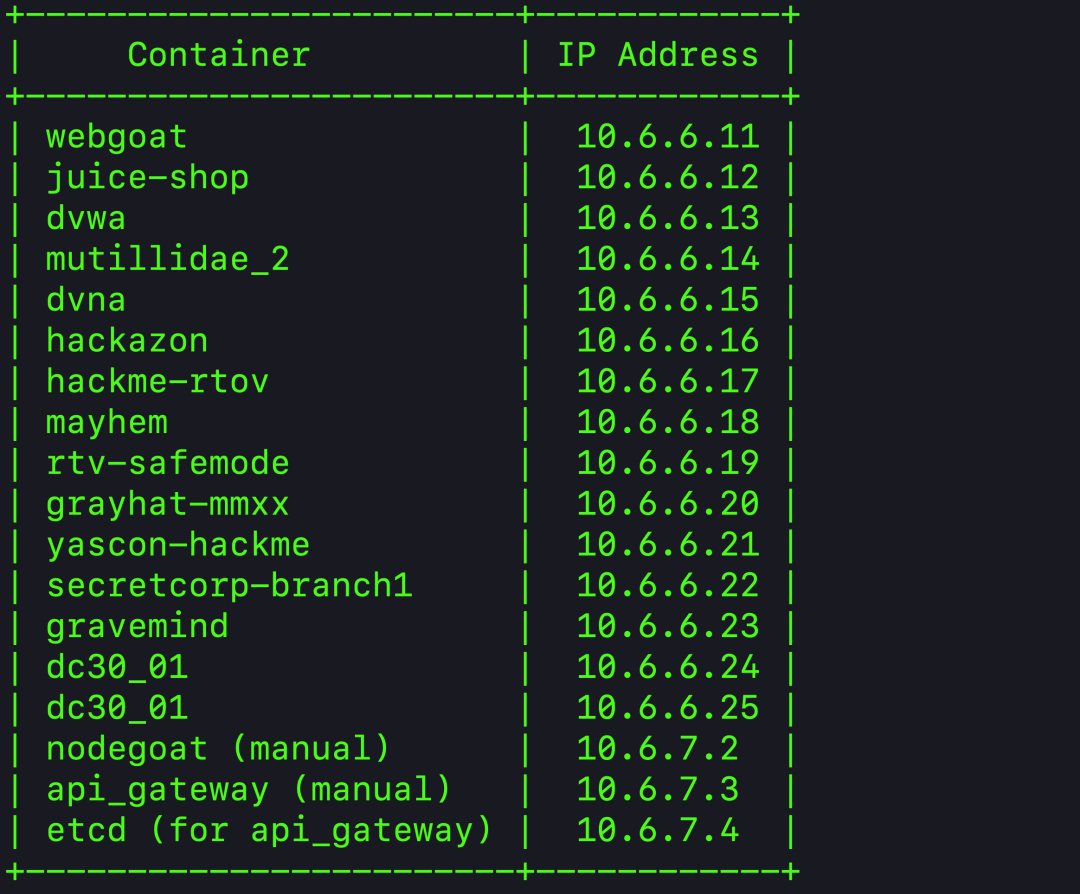Select the gravemind container text

pyautogui.click(x=137, y=626)
